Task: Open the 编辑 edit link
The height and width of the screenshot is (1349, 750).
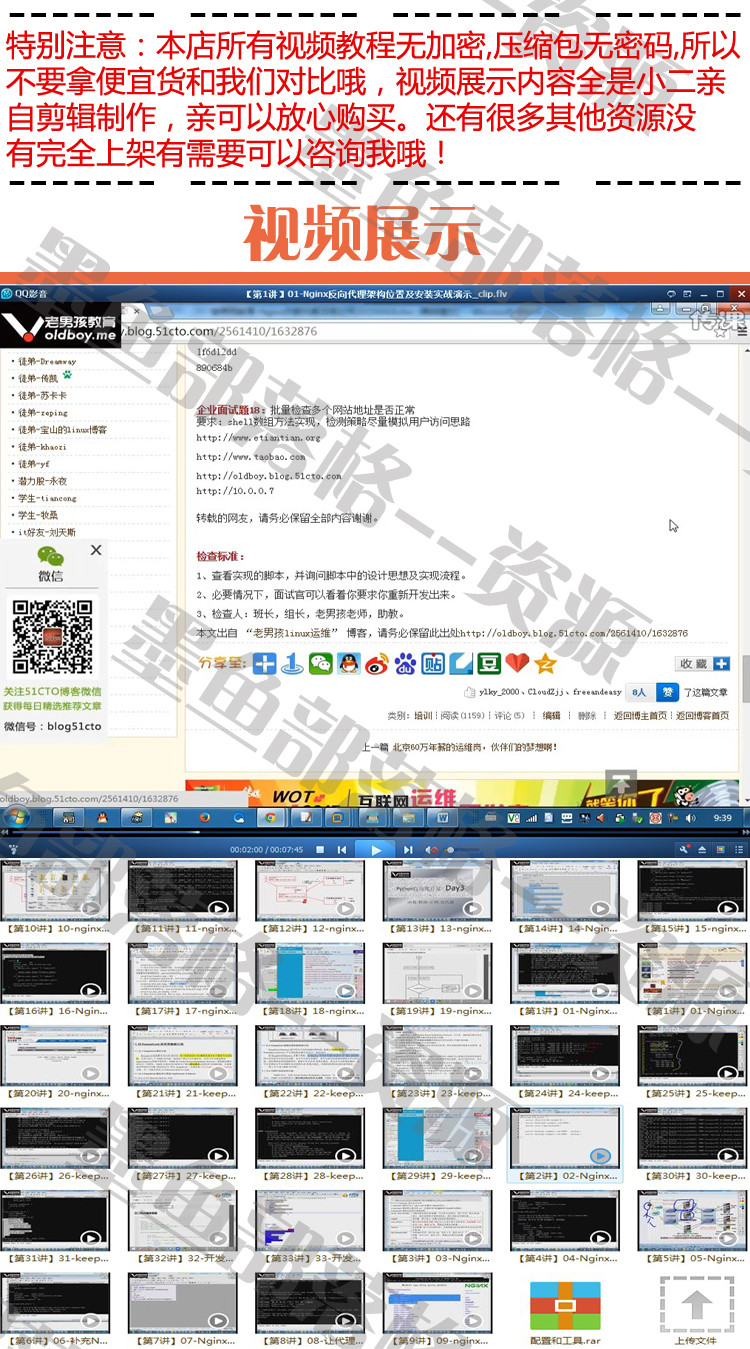Action: (551, 716)
